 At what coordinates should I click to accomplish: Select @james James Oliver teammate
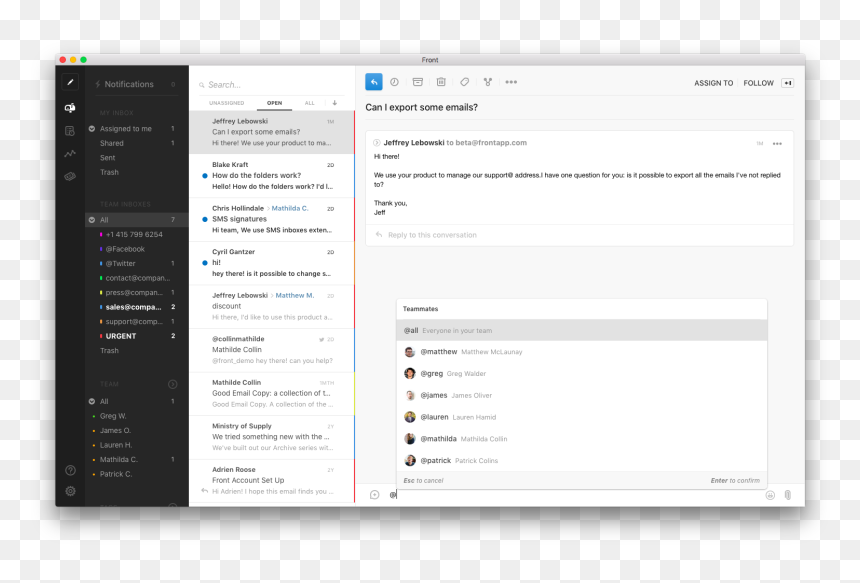(x=581, y=395)
